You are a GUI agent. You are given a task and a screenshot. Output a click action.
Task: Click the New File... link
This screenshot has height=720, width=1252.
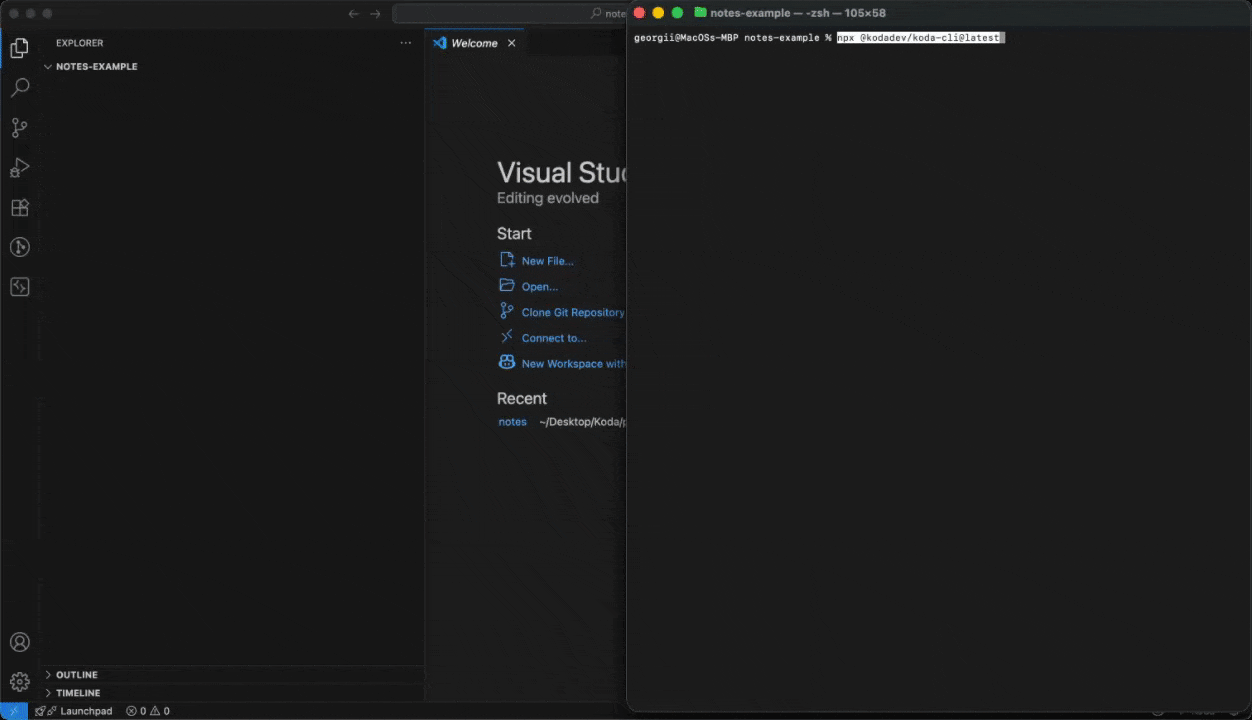click(547, 261)
